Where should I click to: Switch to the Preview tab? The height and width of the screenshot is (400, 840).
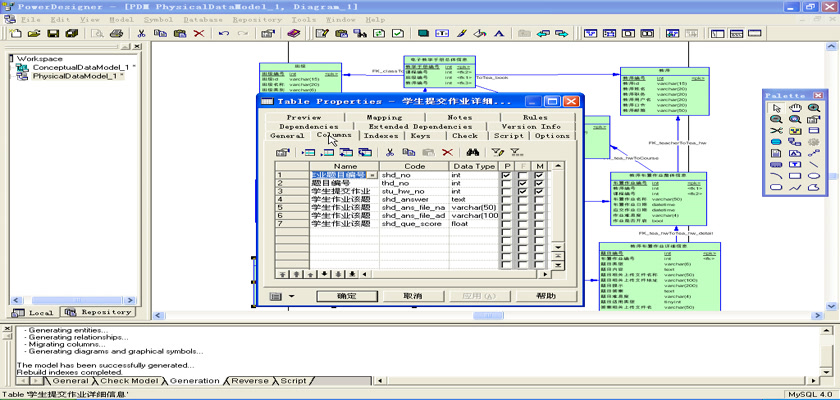tap(304, 117)
